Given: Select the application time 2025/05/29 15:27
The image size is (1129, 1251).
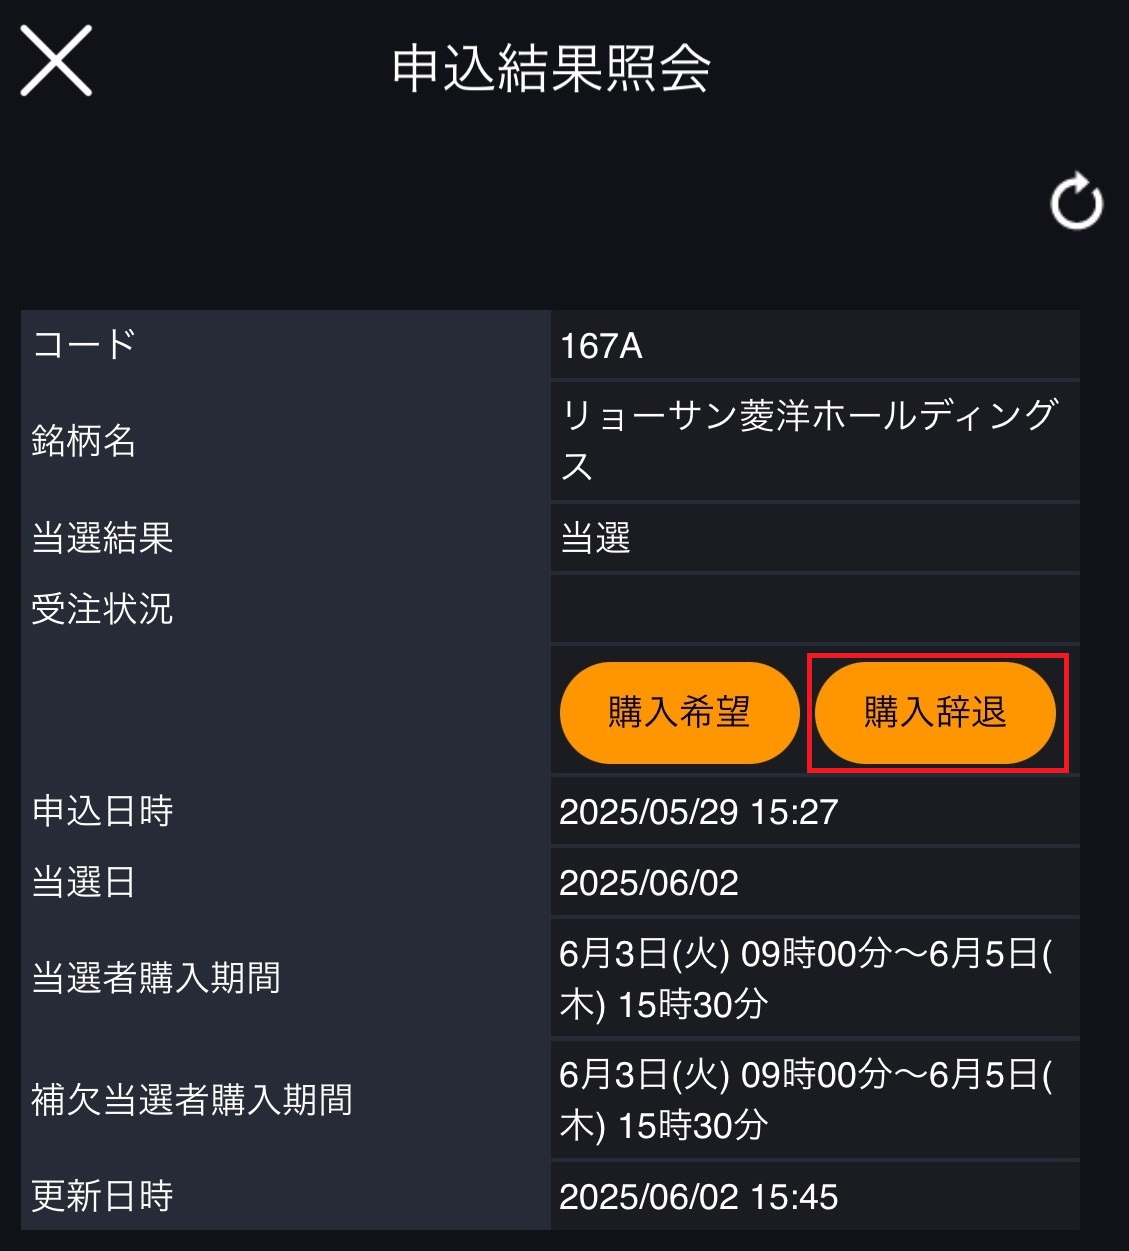Looking at the screenshot, I should (698, 812).
